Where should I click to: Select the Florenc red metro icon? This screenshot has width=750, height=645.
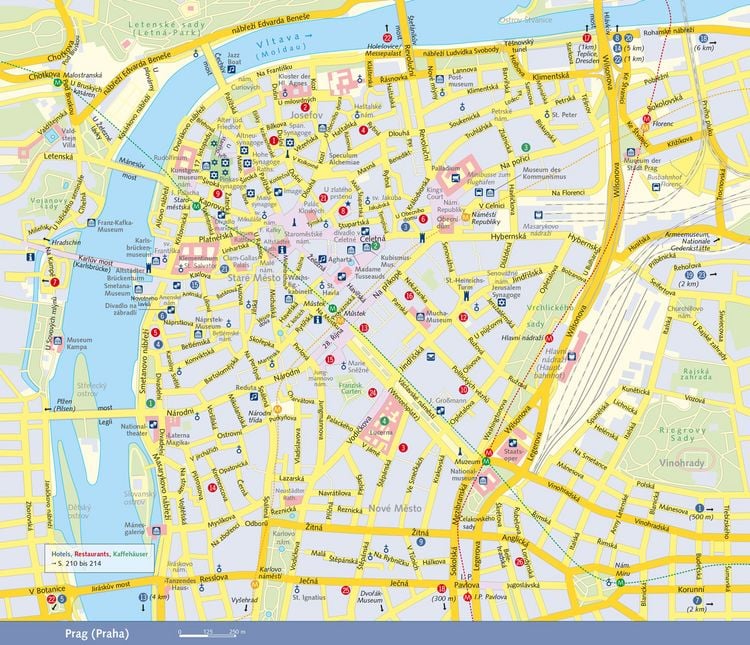pos(647,119)
